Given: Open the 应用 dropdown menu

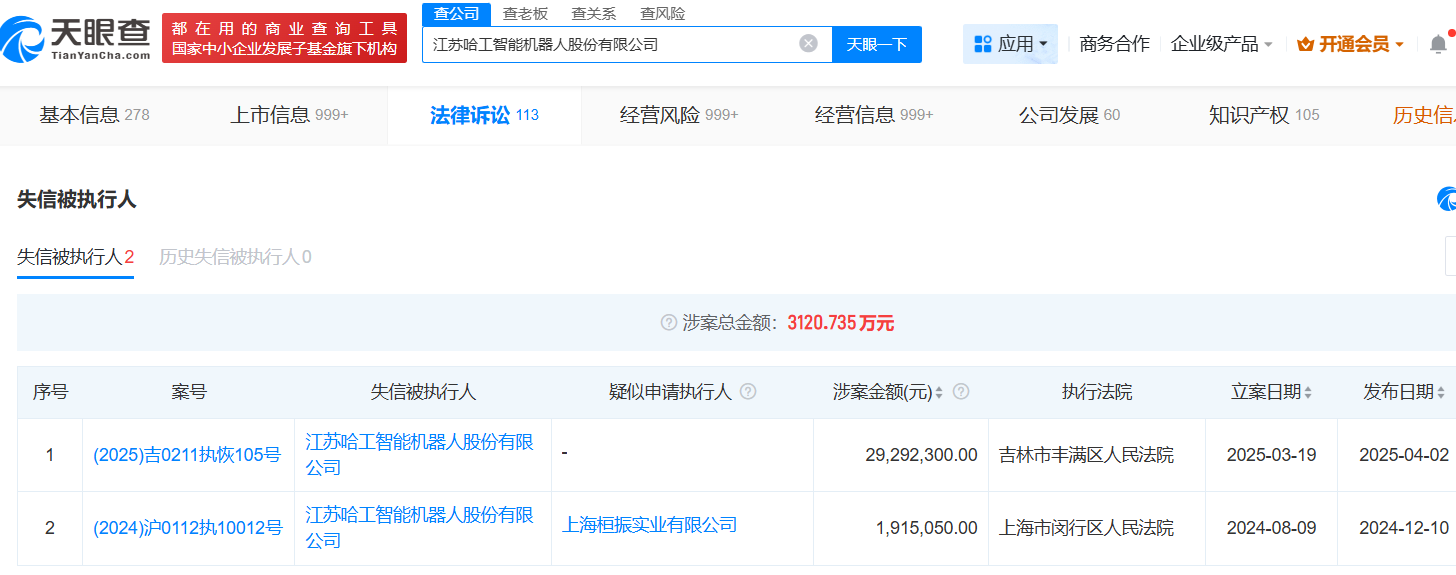Looking at the screenshot, I should 1010,44.
